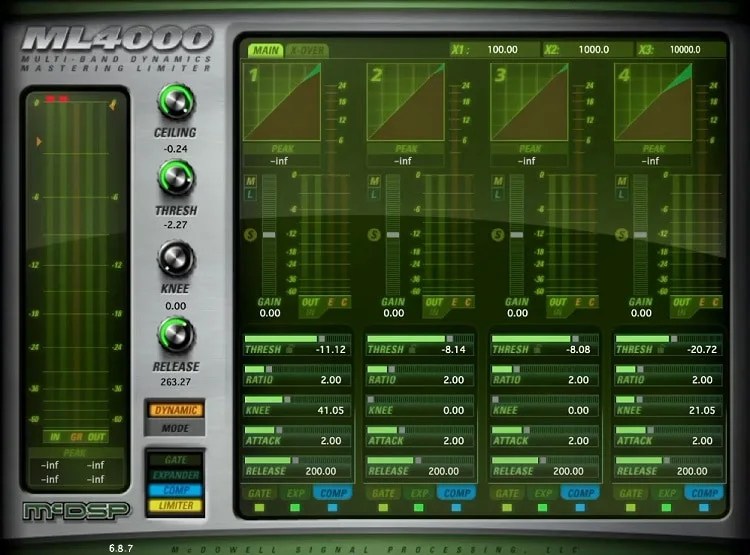Screen dimensions: 750x555
Task: Select band 2 COMP tab
Action: [x=457, y=493]
